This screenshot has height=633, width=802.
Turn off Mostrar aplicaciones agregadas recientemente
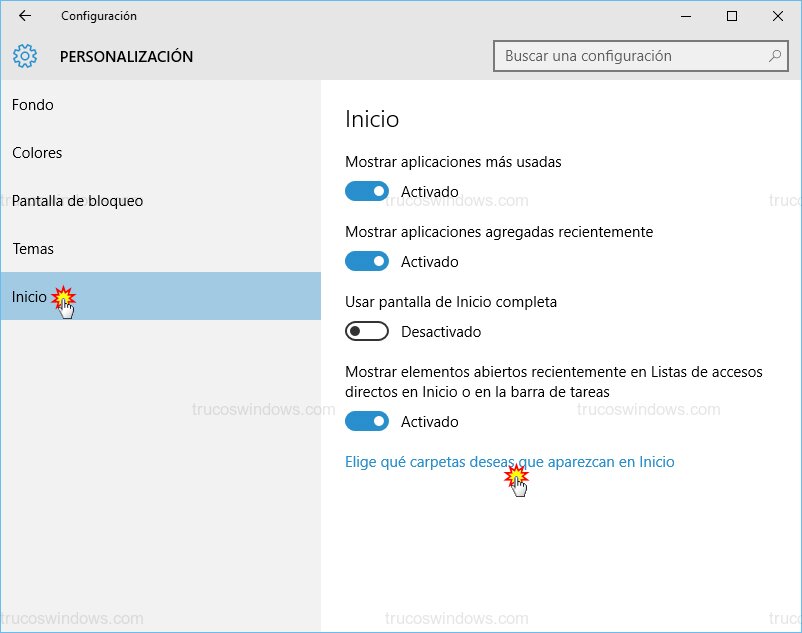366,261
